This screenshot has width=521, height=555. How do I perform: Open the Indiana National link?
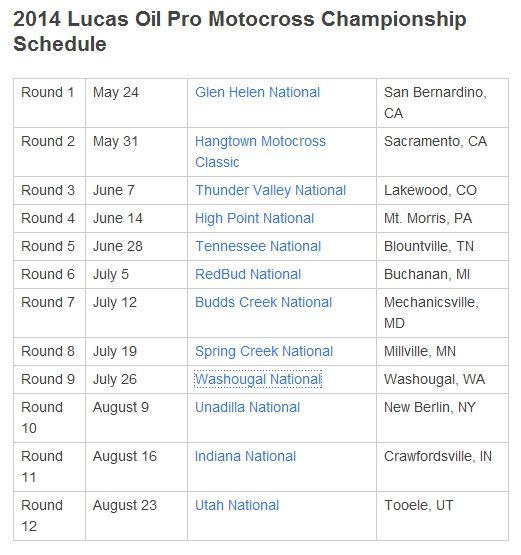pos(245,457)
